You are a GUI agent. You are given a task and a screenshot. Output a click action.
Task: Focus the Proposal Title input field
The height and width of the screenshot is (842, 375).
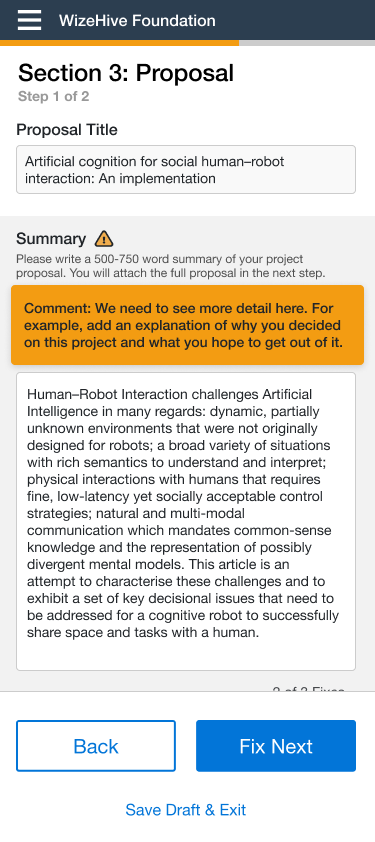pyautogui.click(x=186, y=169)
